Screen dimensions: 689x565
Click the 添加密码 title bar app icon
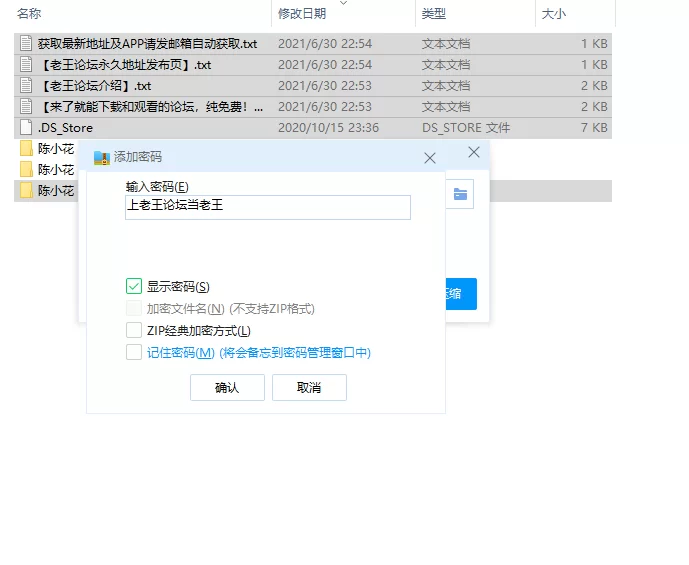[102, 157]
